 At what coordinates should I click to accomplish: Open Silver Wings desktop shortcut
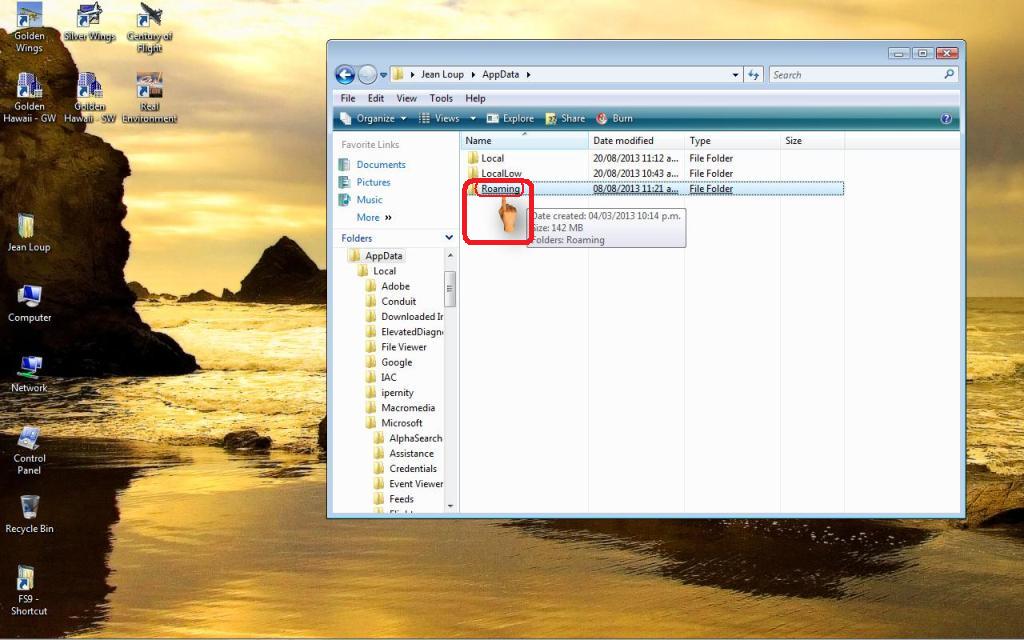click(x=89, y=22)
